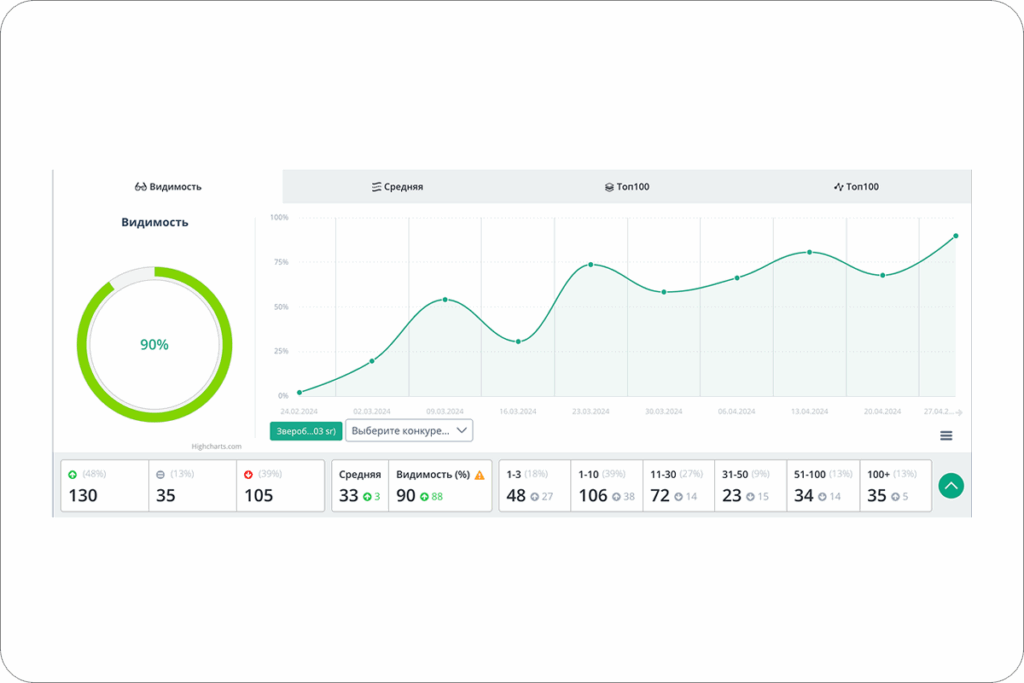Screen dimensions: 1024x683
Task: Click the chart data point at 24.02.2024
Action: [300, 392]
